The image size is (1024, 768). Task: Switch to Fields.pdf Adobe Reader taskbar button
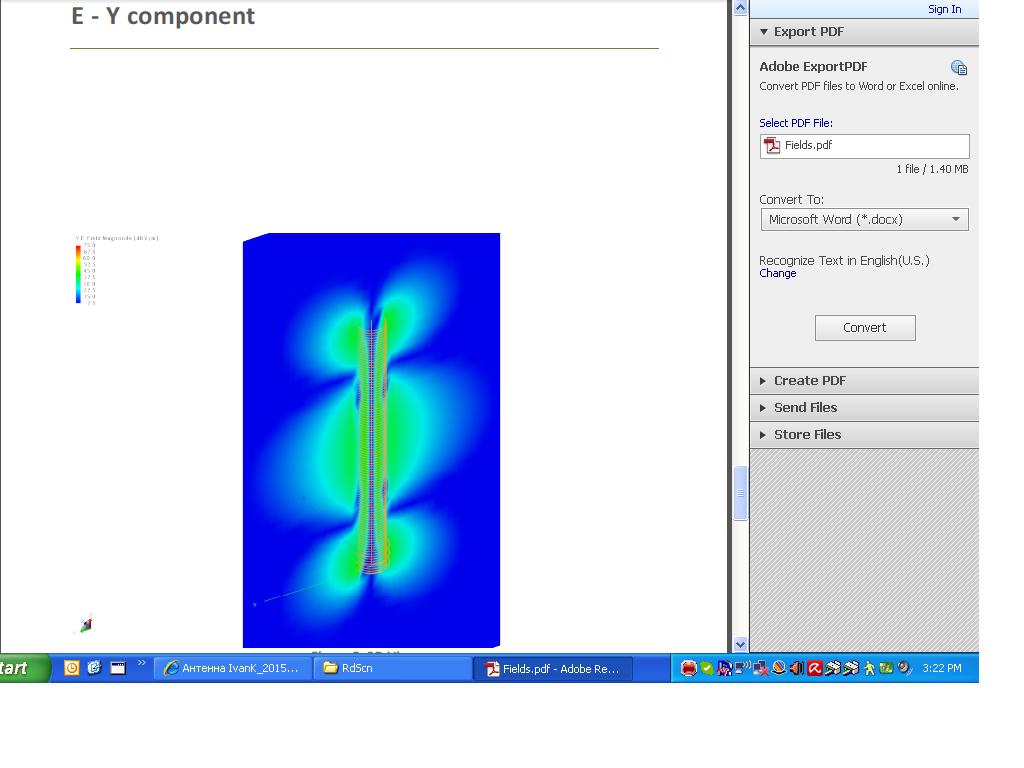click(x=552, y=668)
